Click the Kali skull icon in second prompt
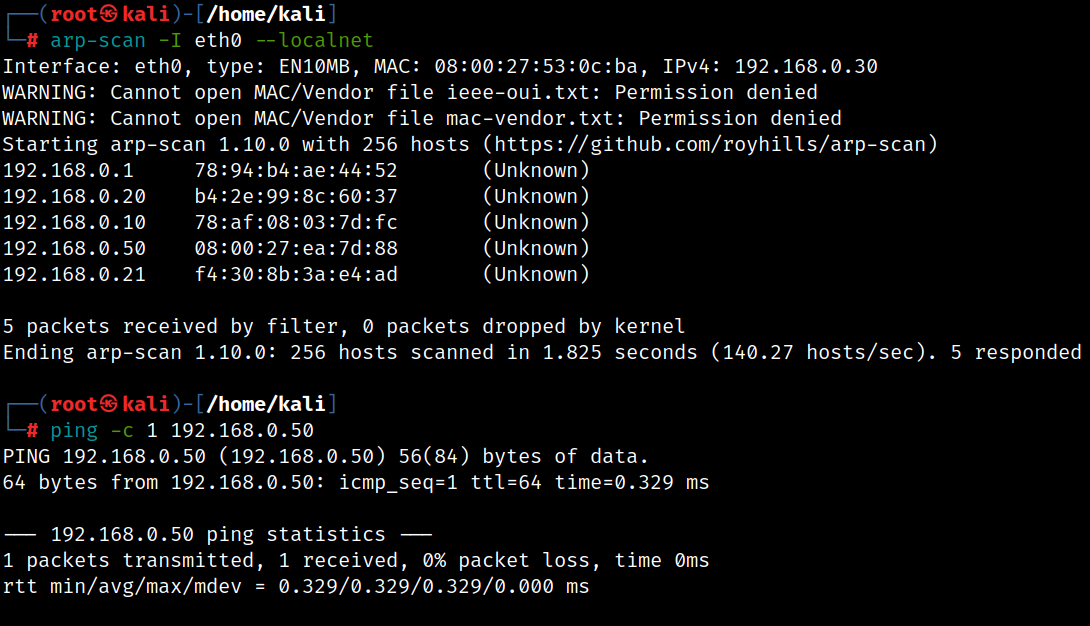This screenshot has height=626, width=1090. 109,404
